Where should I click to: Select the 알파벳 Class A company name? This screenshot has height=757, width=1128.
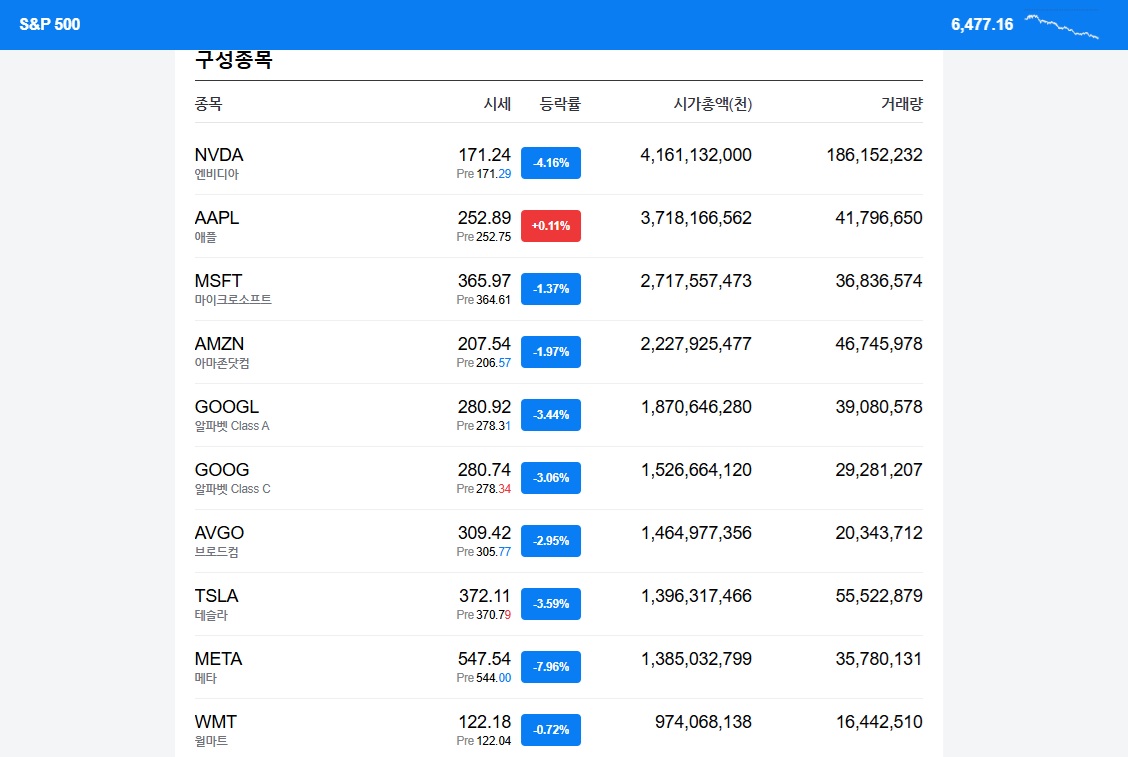point(232,426)
